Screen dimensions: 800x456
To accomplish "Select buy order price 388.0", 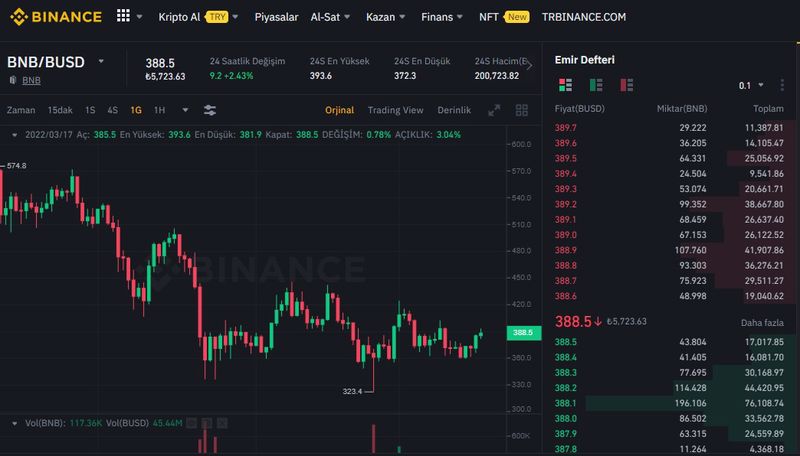I will (566, 418).
